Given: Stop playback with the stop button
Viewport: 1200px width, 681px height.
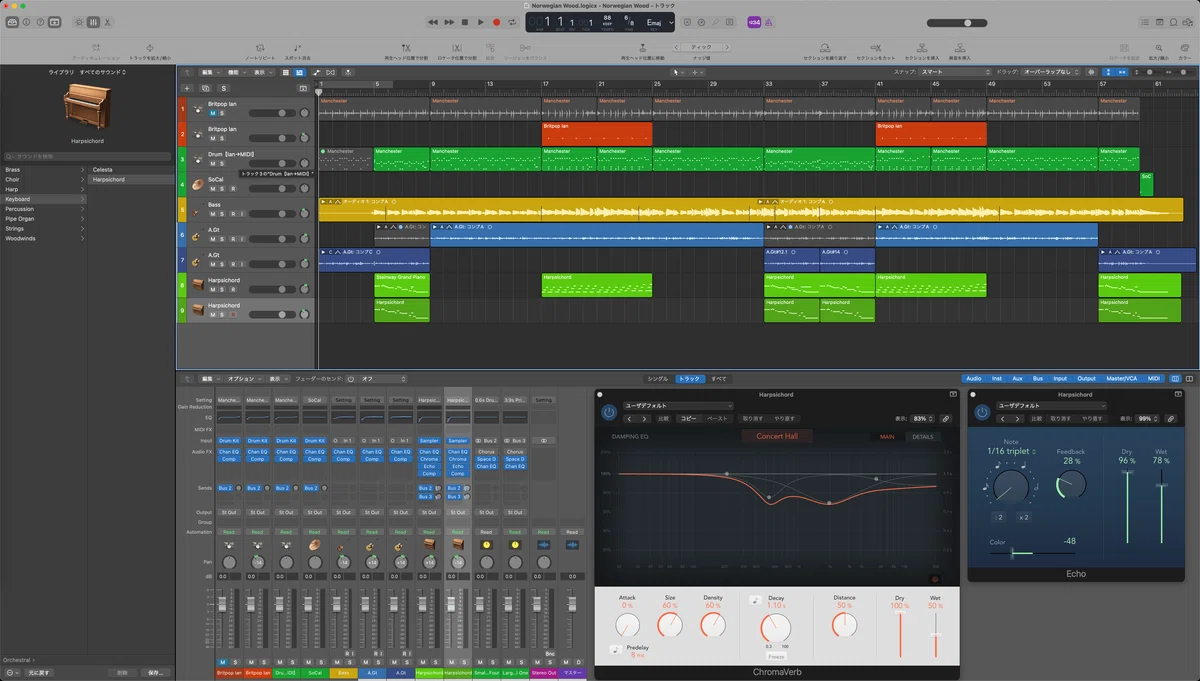Looking at the screenshot, I should pyautogui.click(x=465, y=22).
